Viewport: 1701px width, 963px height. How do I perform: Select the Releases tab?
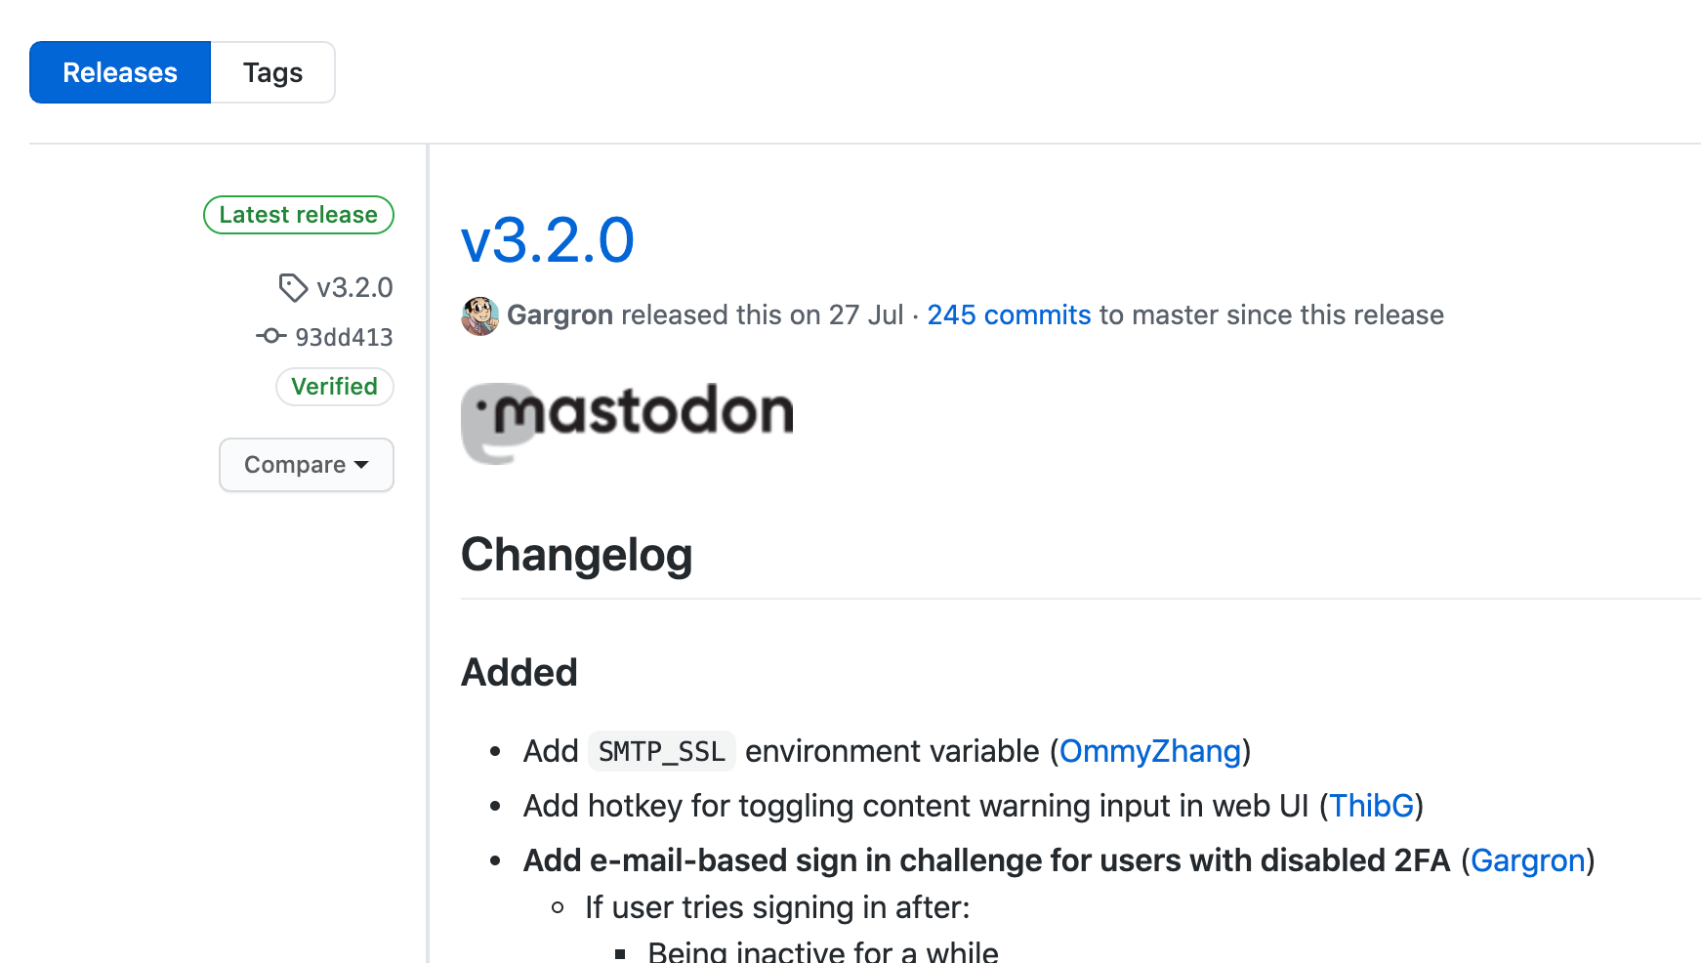[120, 72]
